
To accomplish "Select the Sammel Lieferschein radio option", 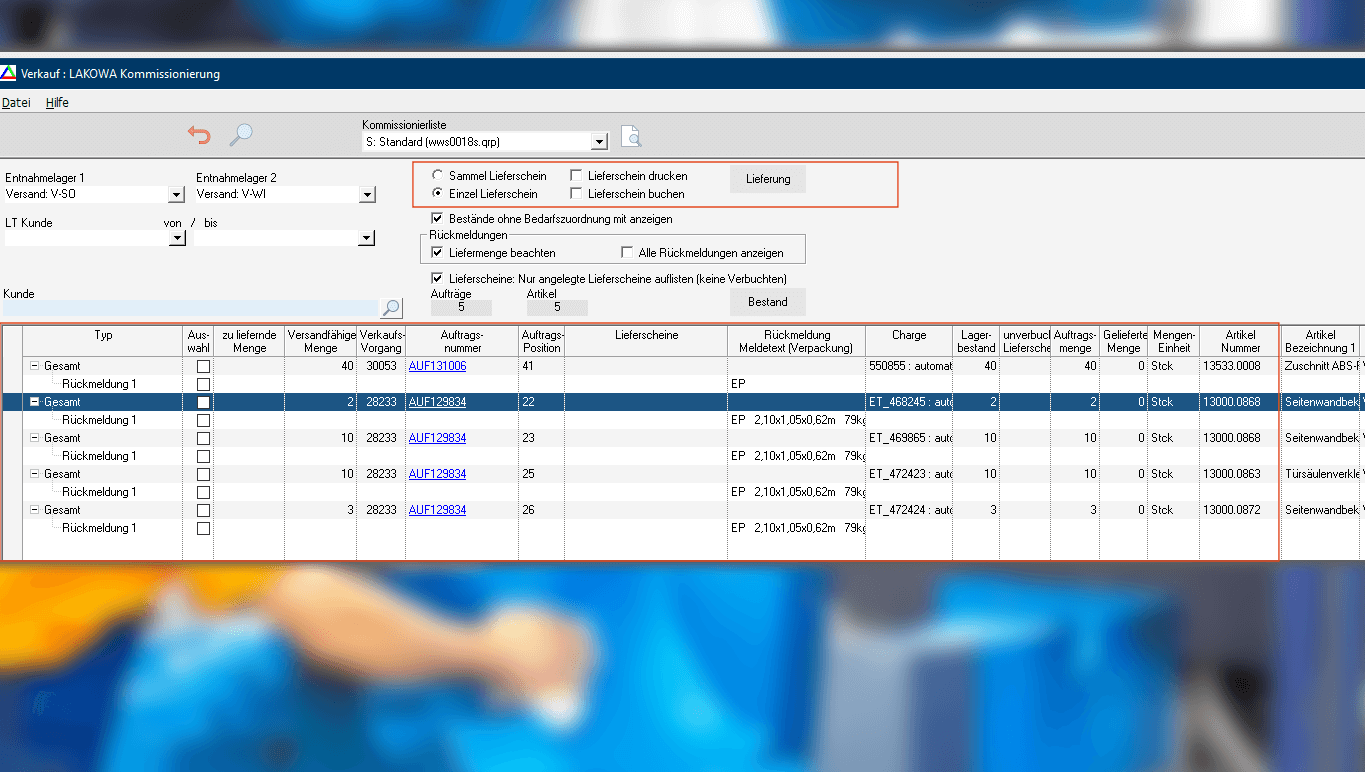I will (438, 176).
